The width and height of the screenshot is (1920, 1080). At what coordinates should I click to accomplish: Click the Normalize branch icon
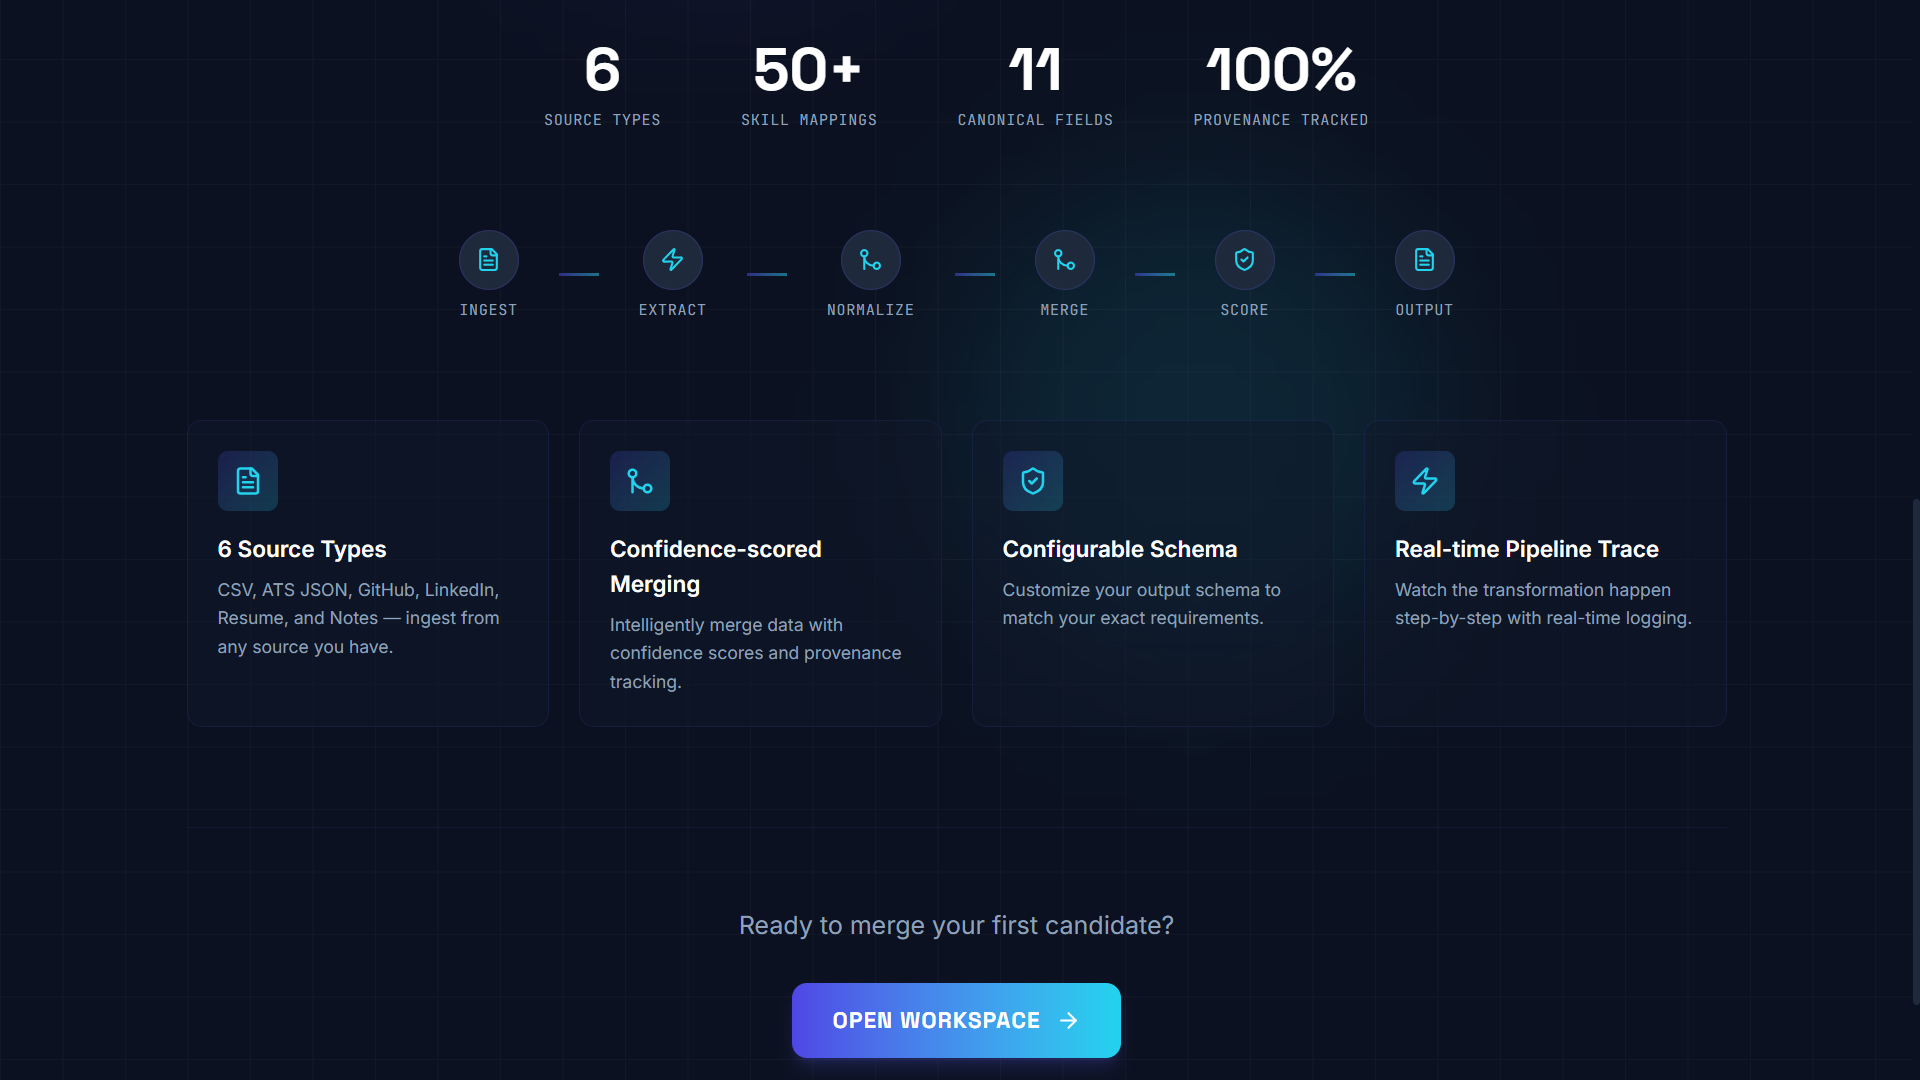point(870,260)
